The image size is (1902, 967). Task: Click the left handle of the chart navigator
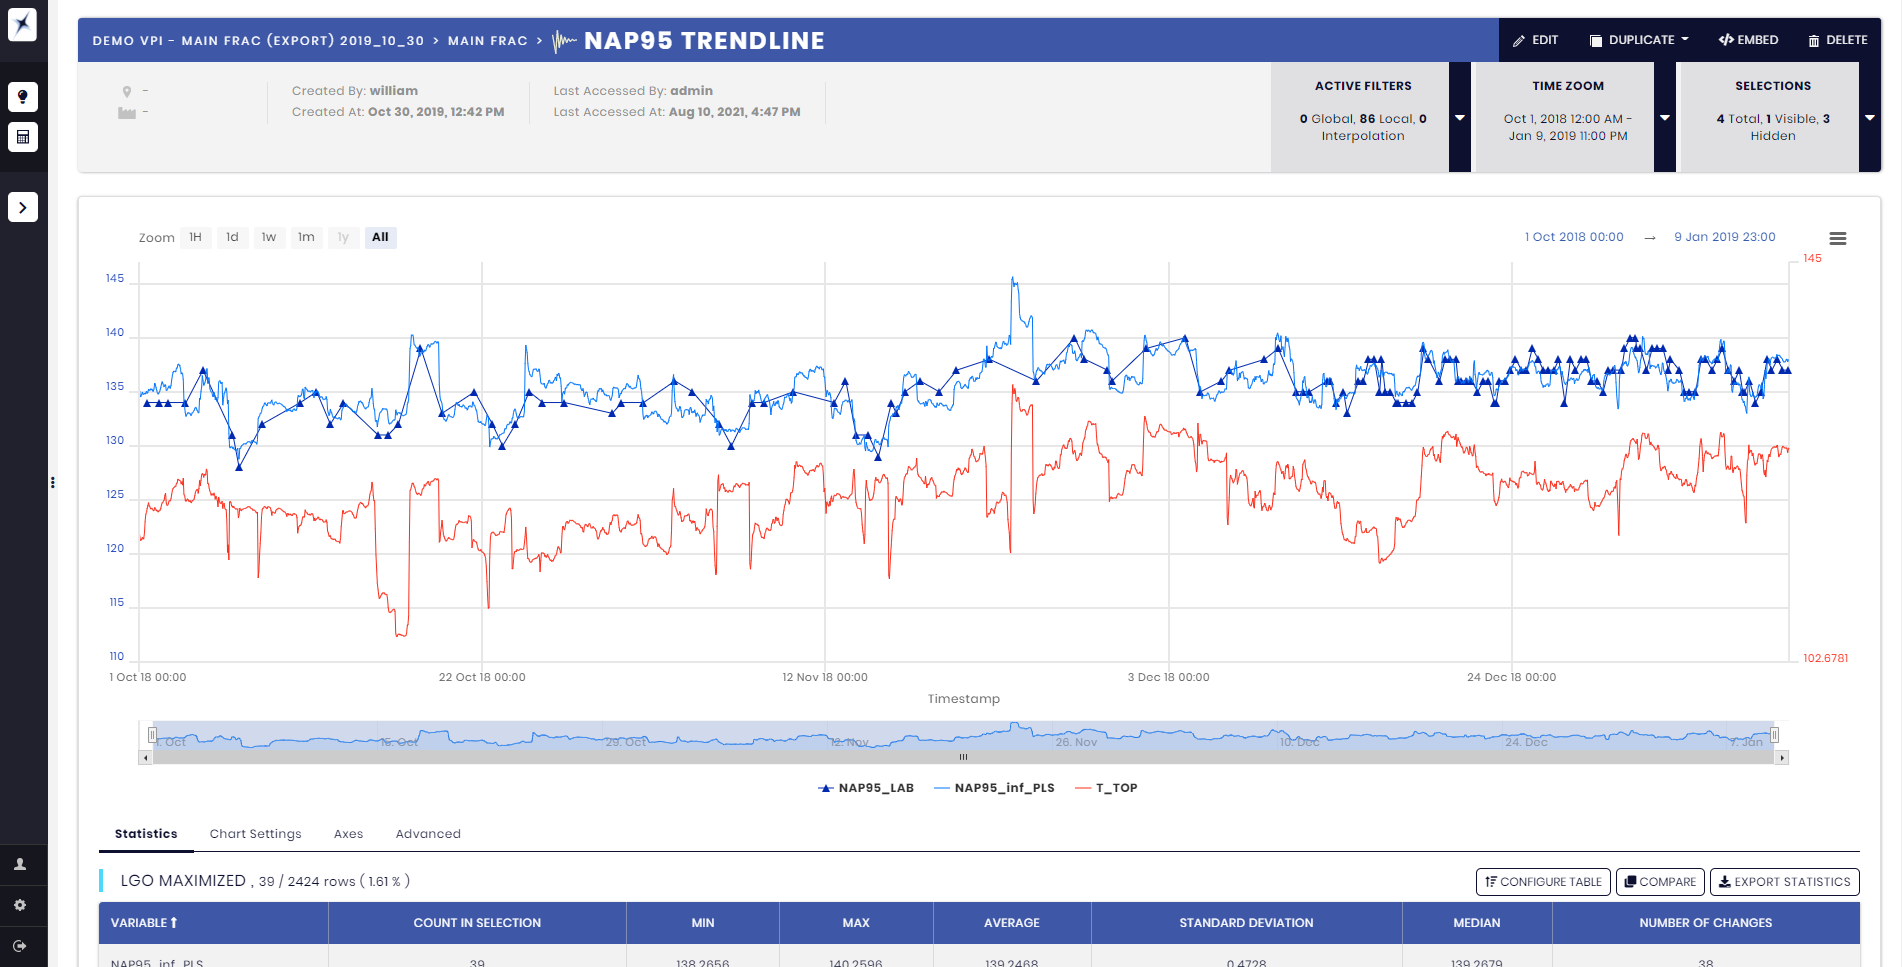pyautogui.click(x=152, y=735)
